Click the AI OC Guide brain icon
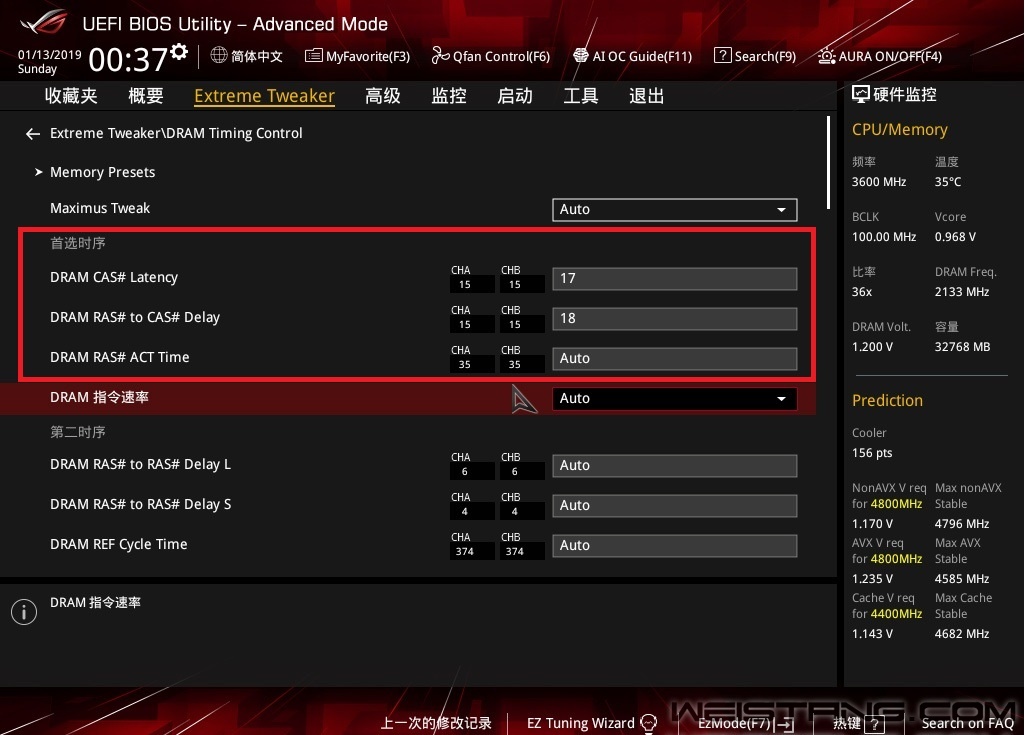1029x735 pixels. tap(581, 56)
